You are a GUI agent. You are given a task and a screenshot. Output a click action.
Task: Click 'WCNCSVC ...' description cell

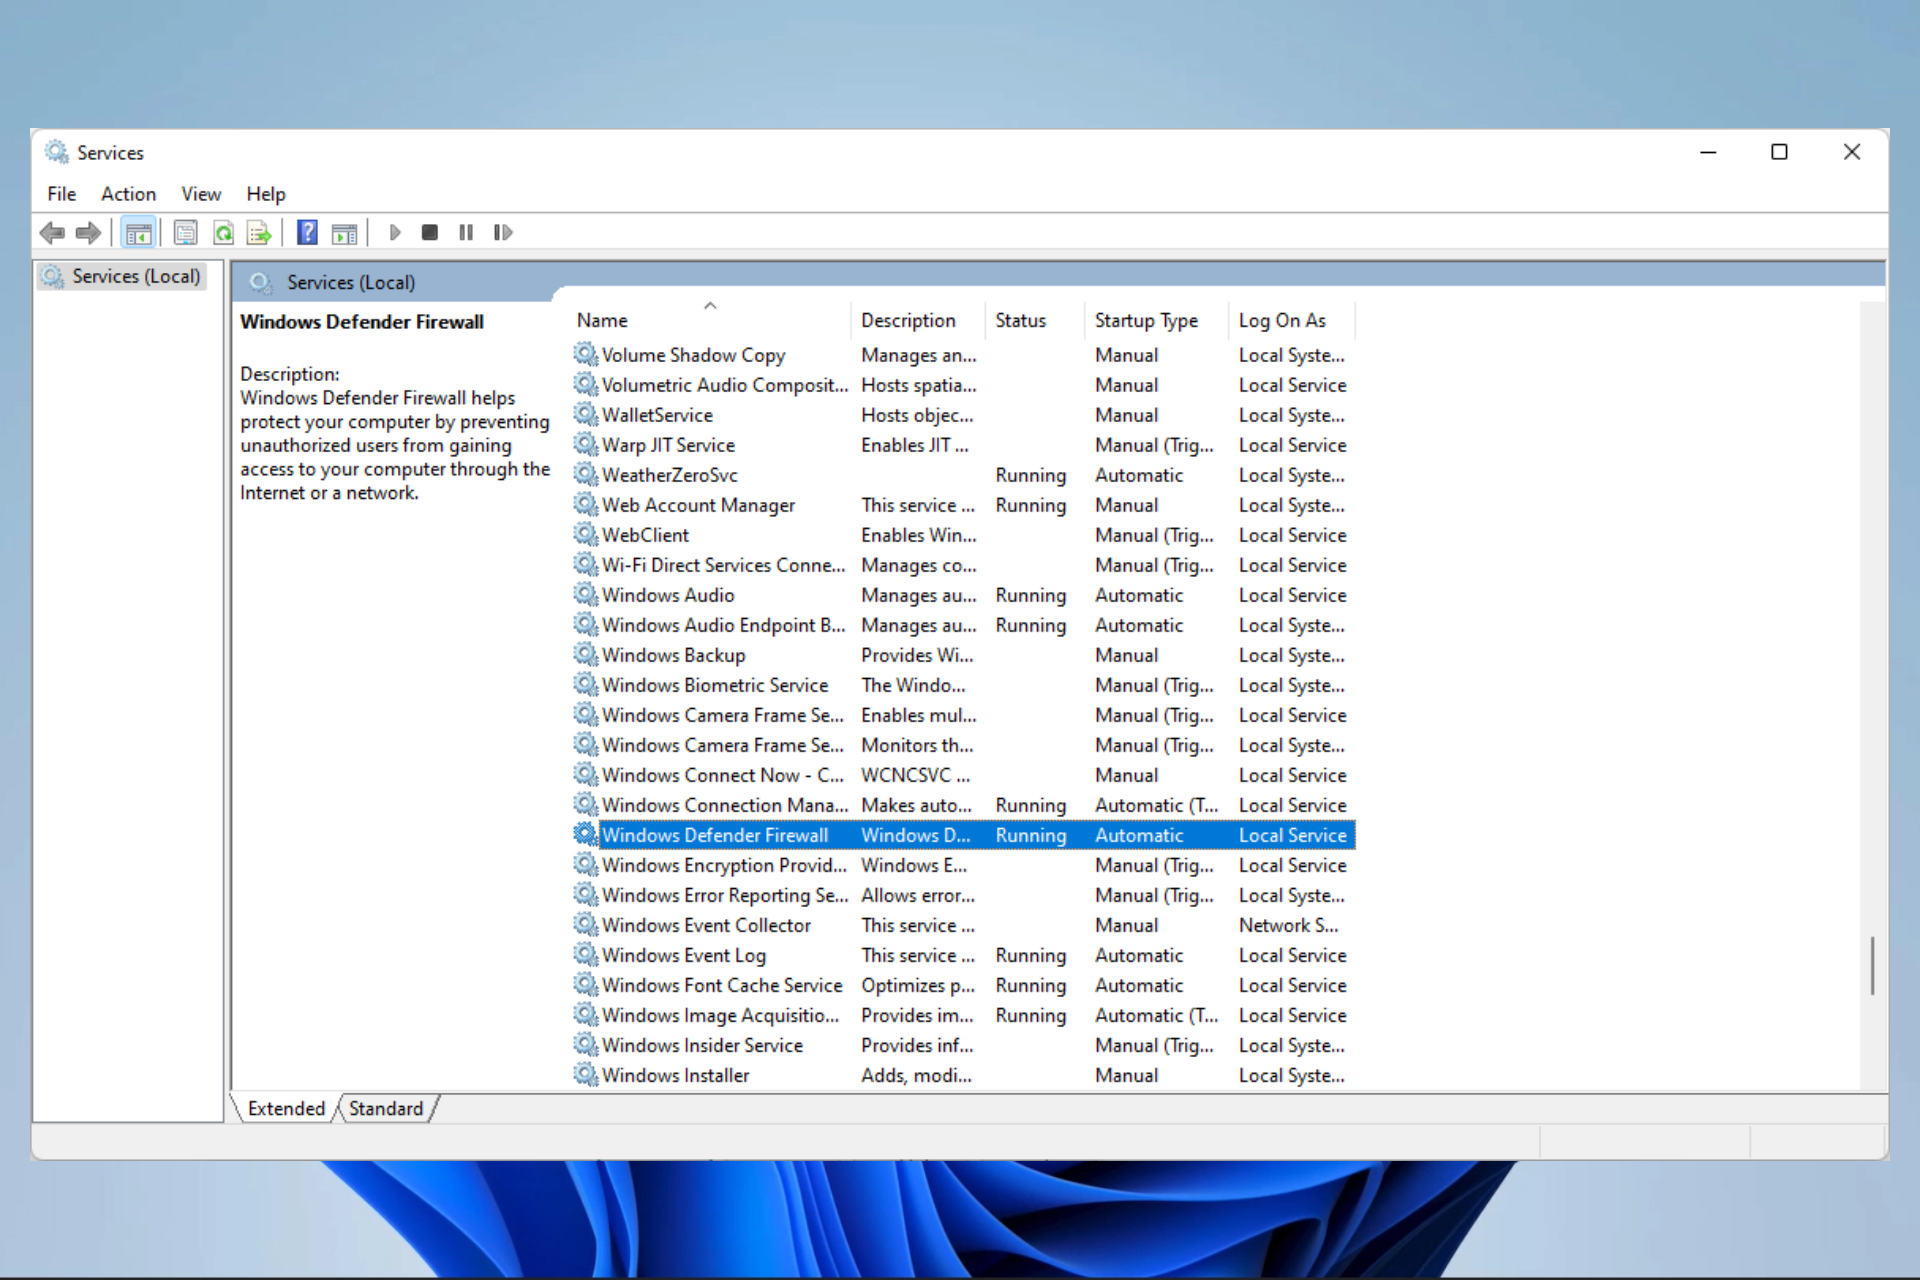(x=915, y=775)
